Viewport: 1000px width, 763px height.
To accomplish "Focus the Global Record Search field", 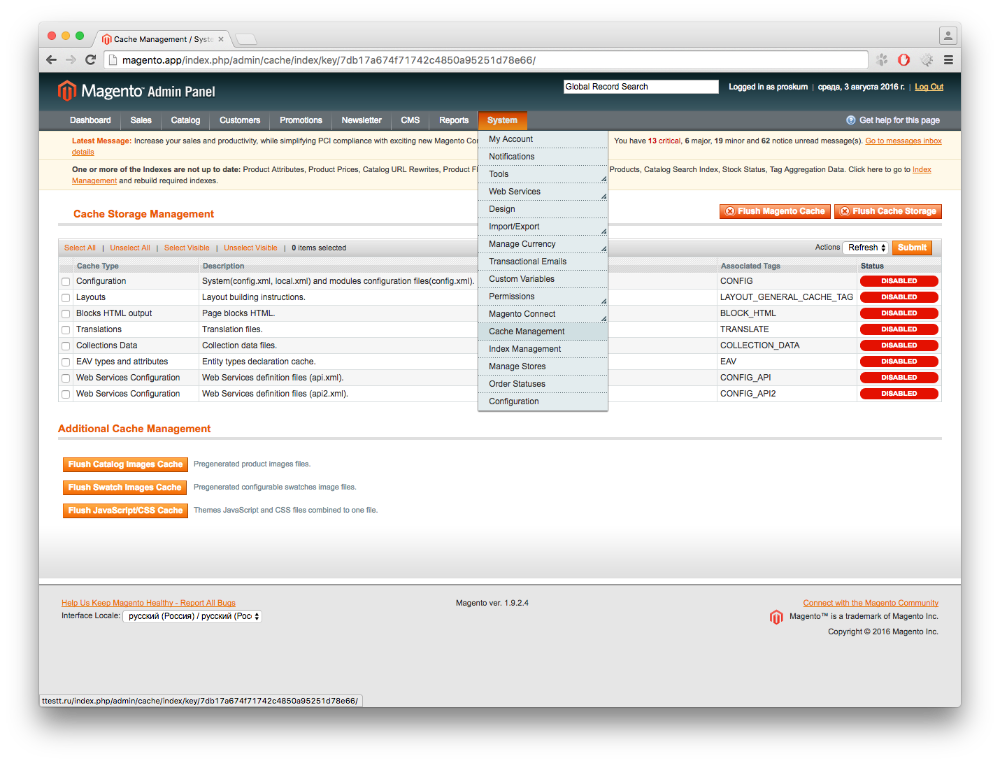I will click(x=641, y=87).
